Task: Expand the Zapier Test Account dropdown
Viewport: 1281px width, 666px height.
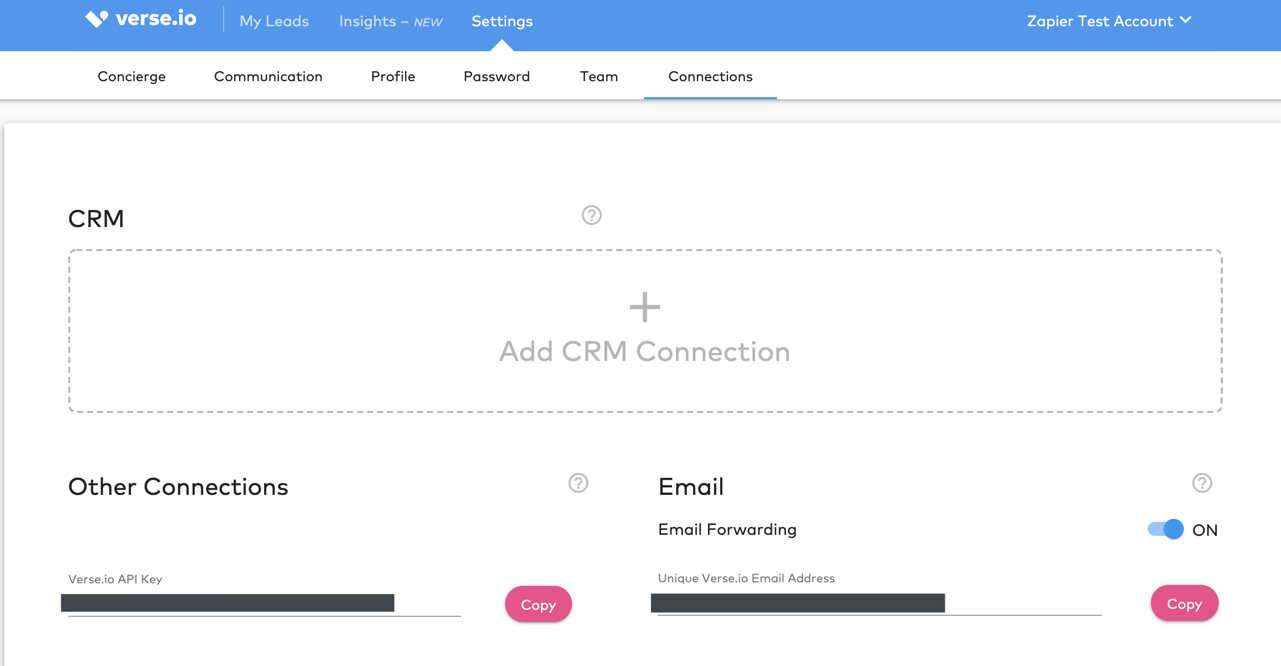Action: pos(1108,21)
